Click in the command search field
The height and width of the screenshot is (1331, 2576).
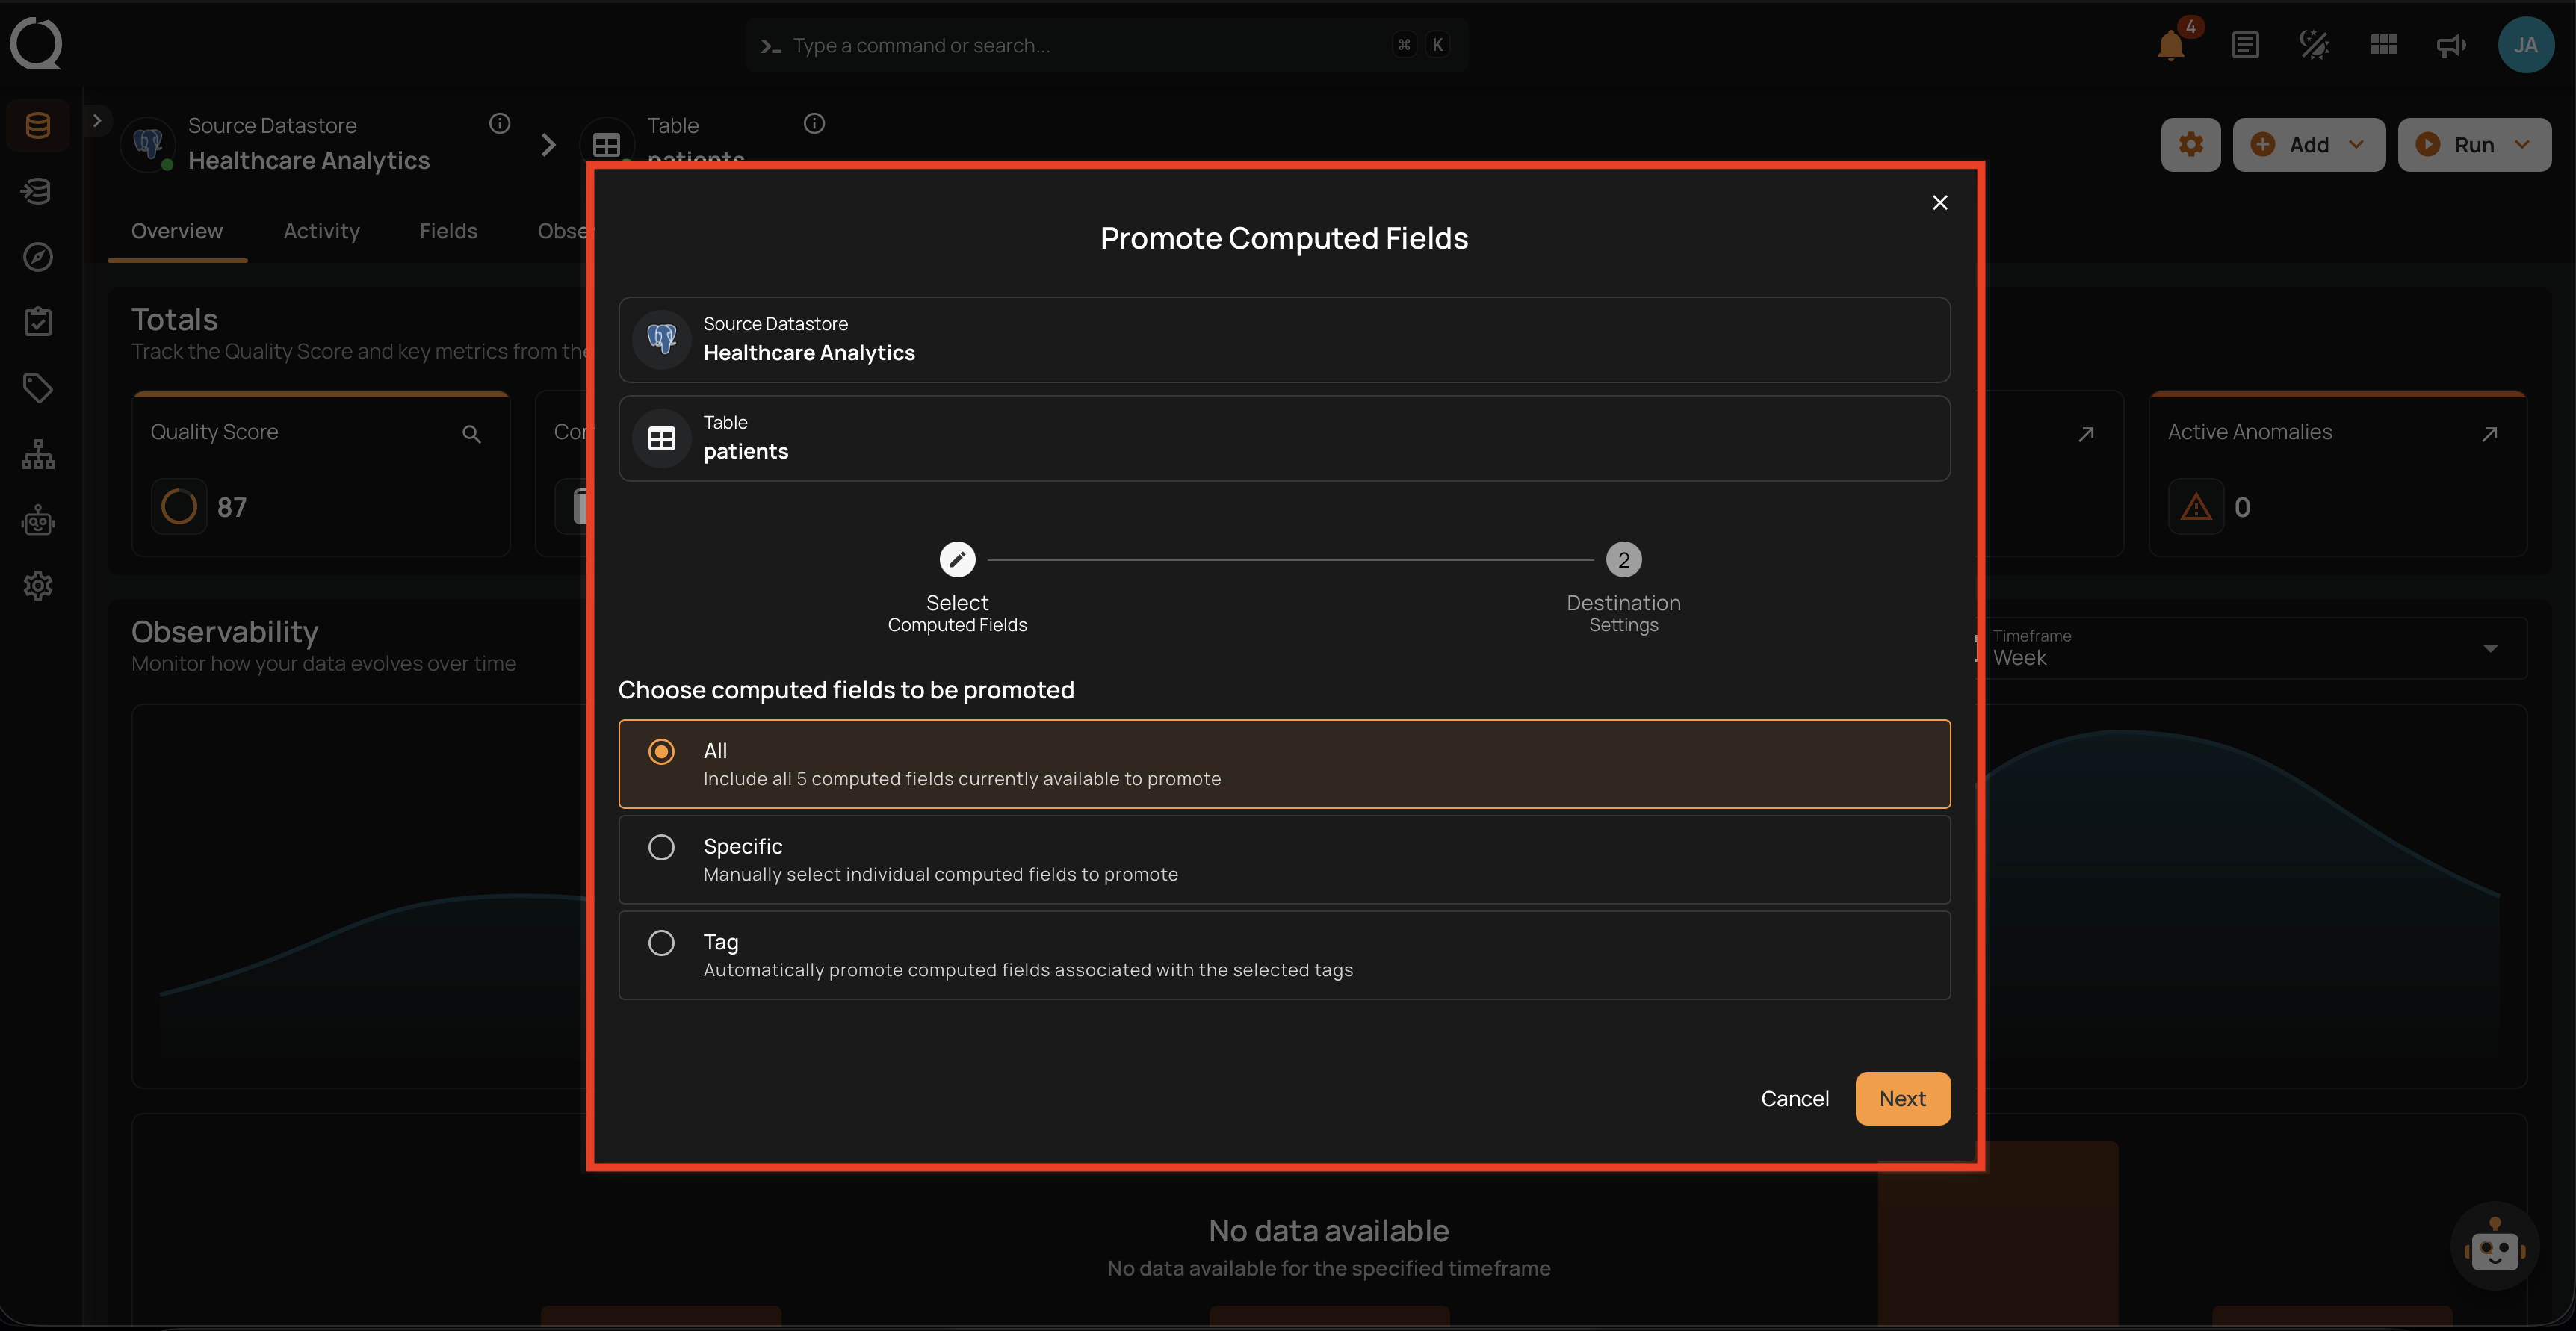[1105, 45]
